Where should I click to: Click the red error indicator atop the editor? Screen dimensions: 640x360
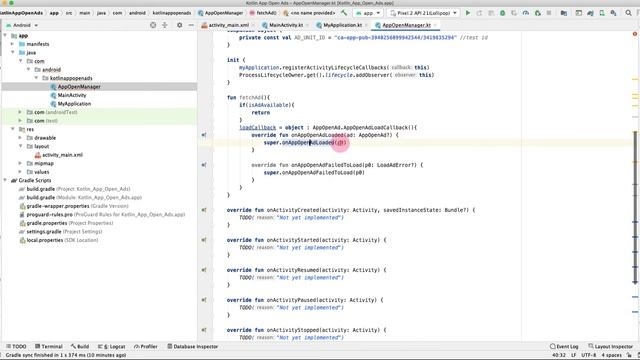(635, 34)
